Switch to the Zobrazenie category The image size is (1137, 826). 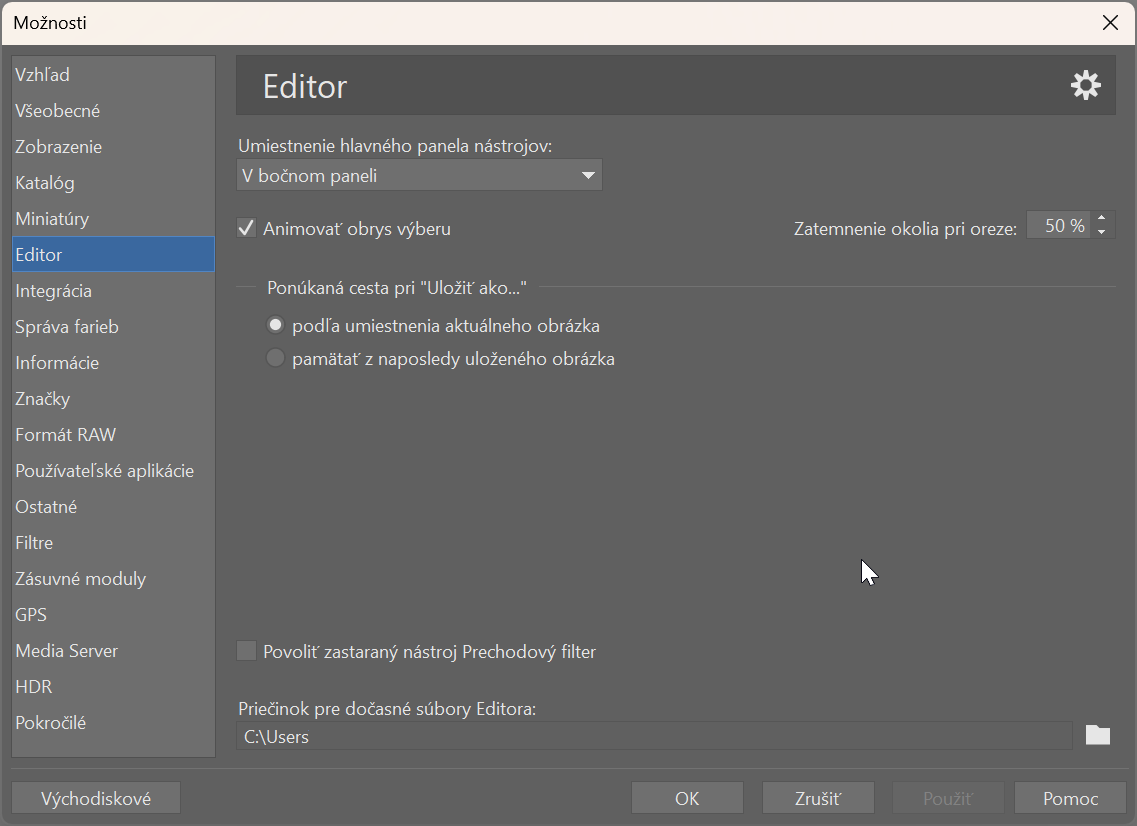coord(113,146)
